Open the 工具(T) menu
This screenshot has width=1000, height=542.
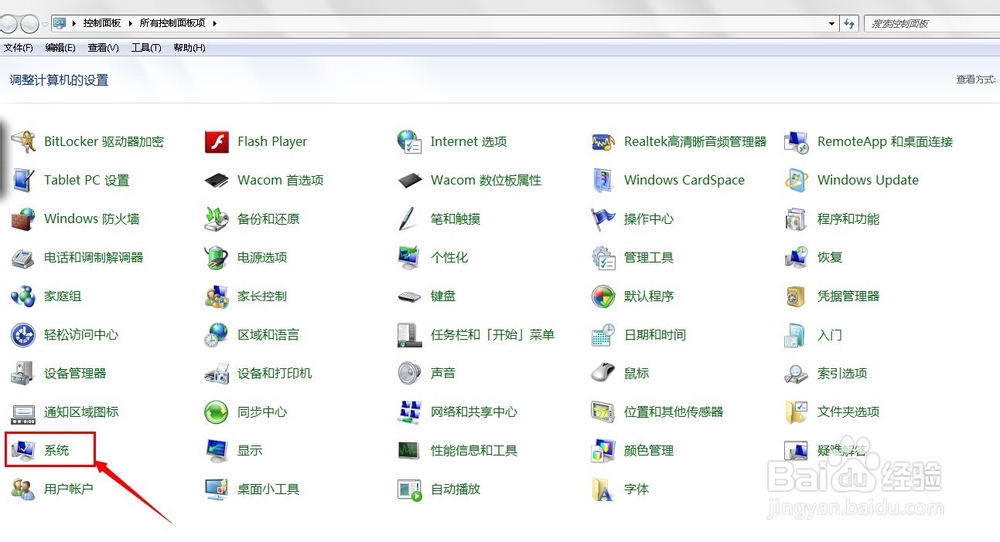click(146, 48)
